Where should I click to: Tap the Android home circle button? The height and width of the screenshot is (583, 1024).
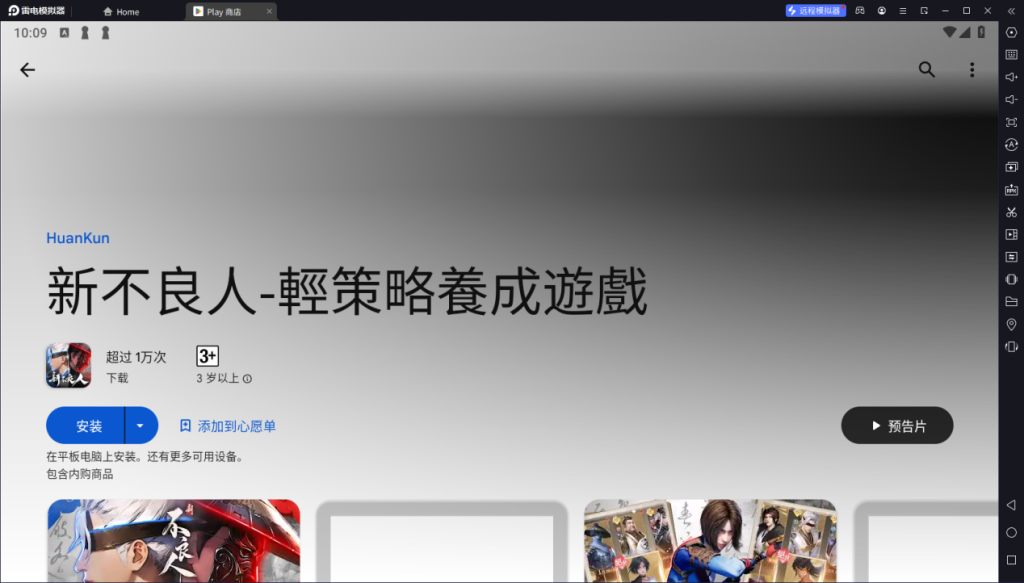point(1011,533)
